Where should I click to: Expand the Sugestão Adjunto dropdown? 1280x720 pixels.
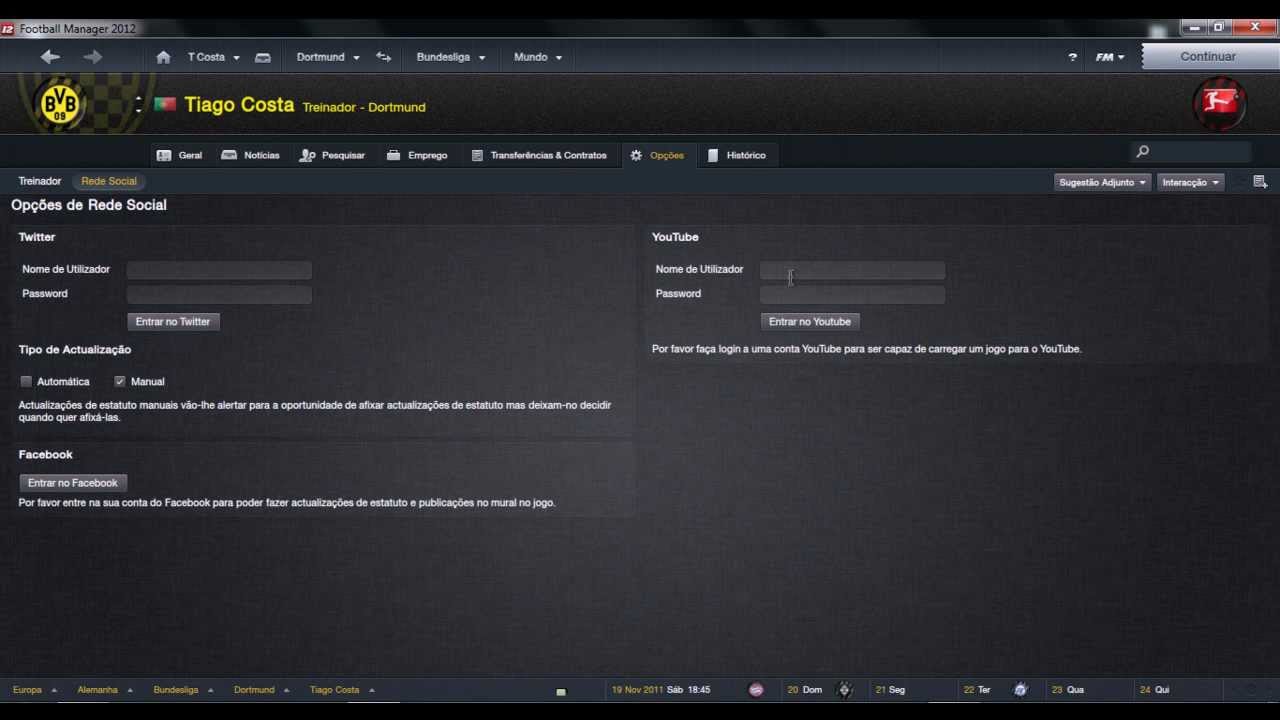click(x=1102, y=182)
